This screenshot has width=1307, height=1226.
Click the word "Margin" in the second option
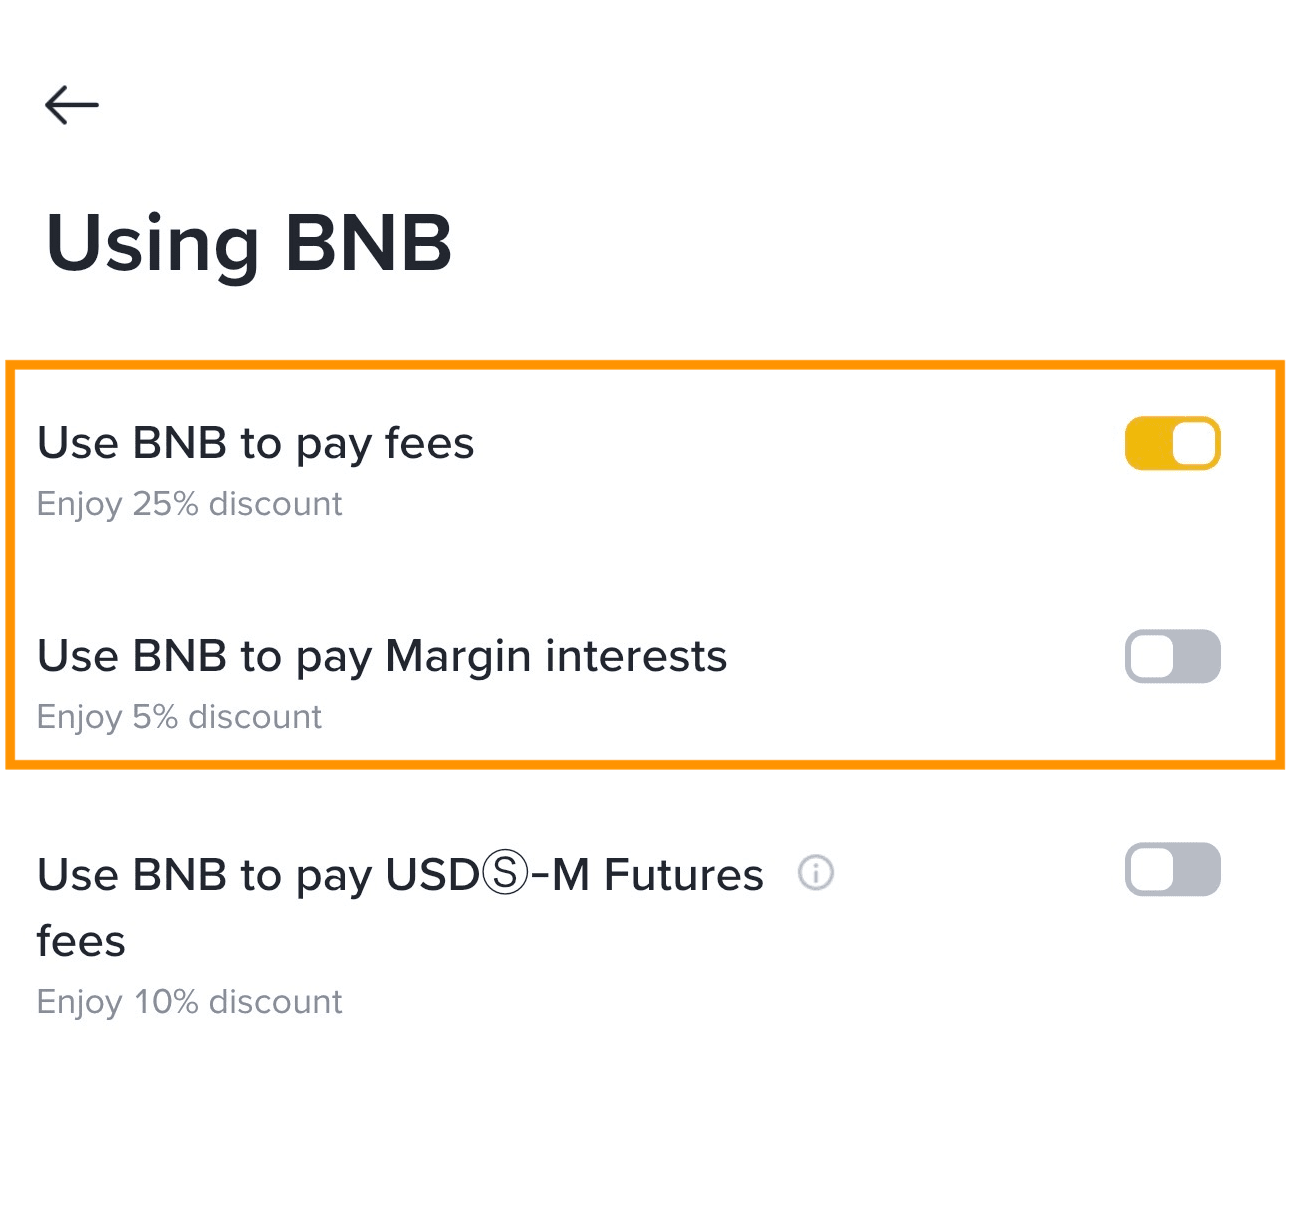click(458, 658)
